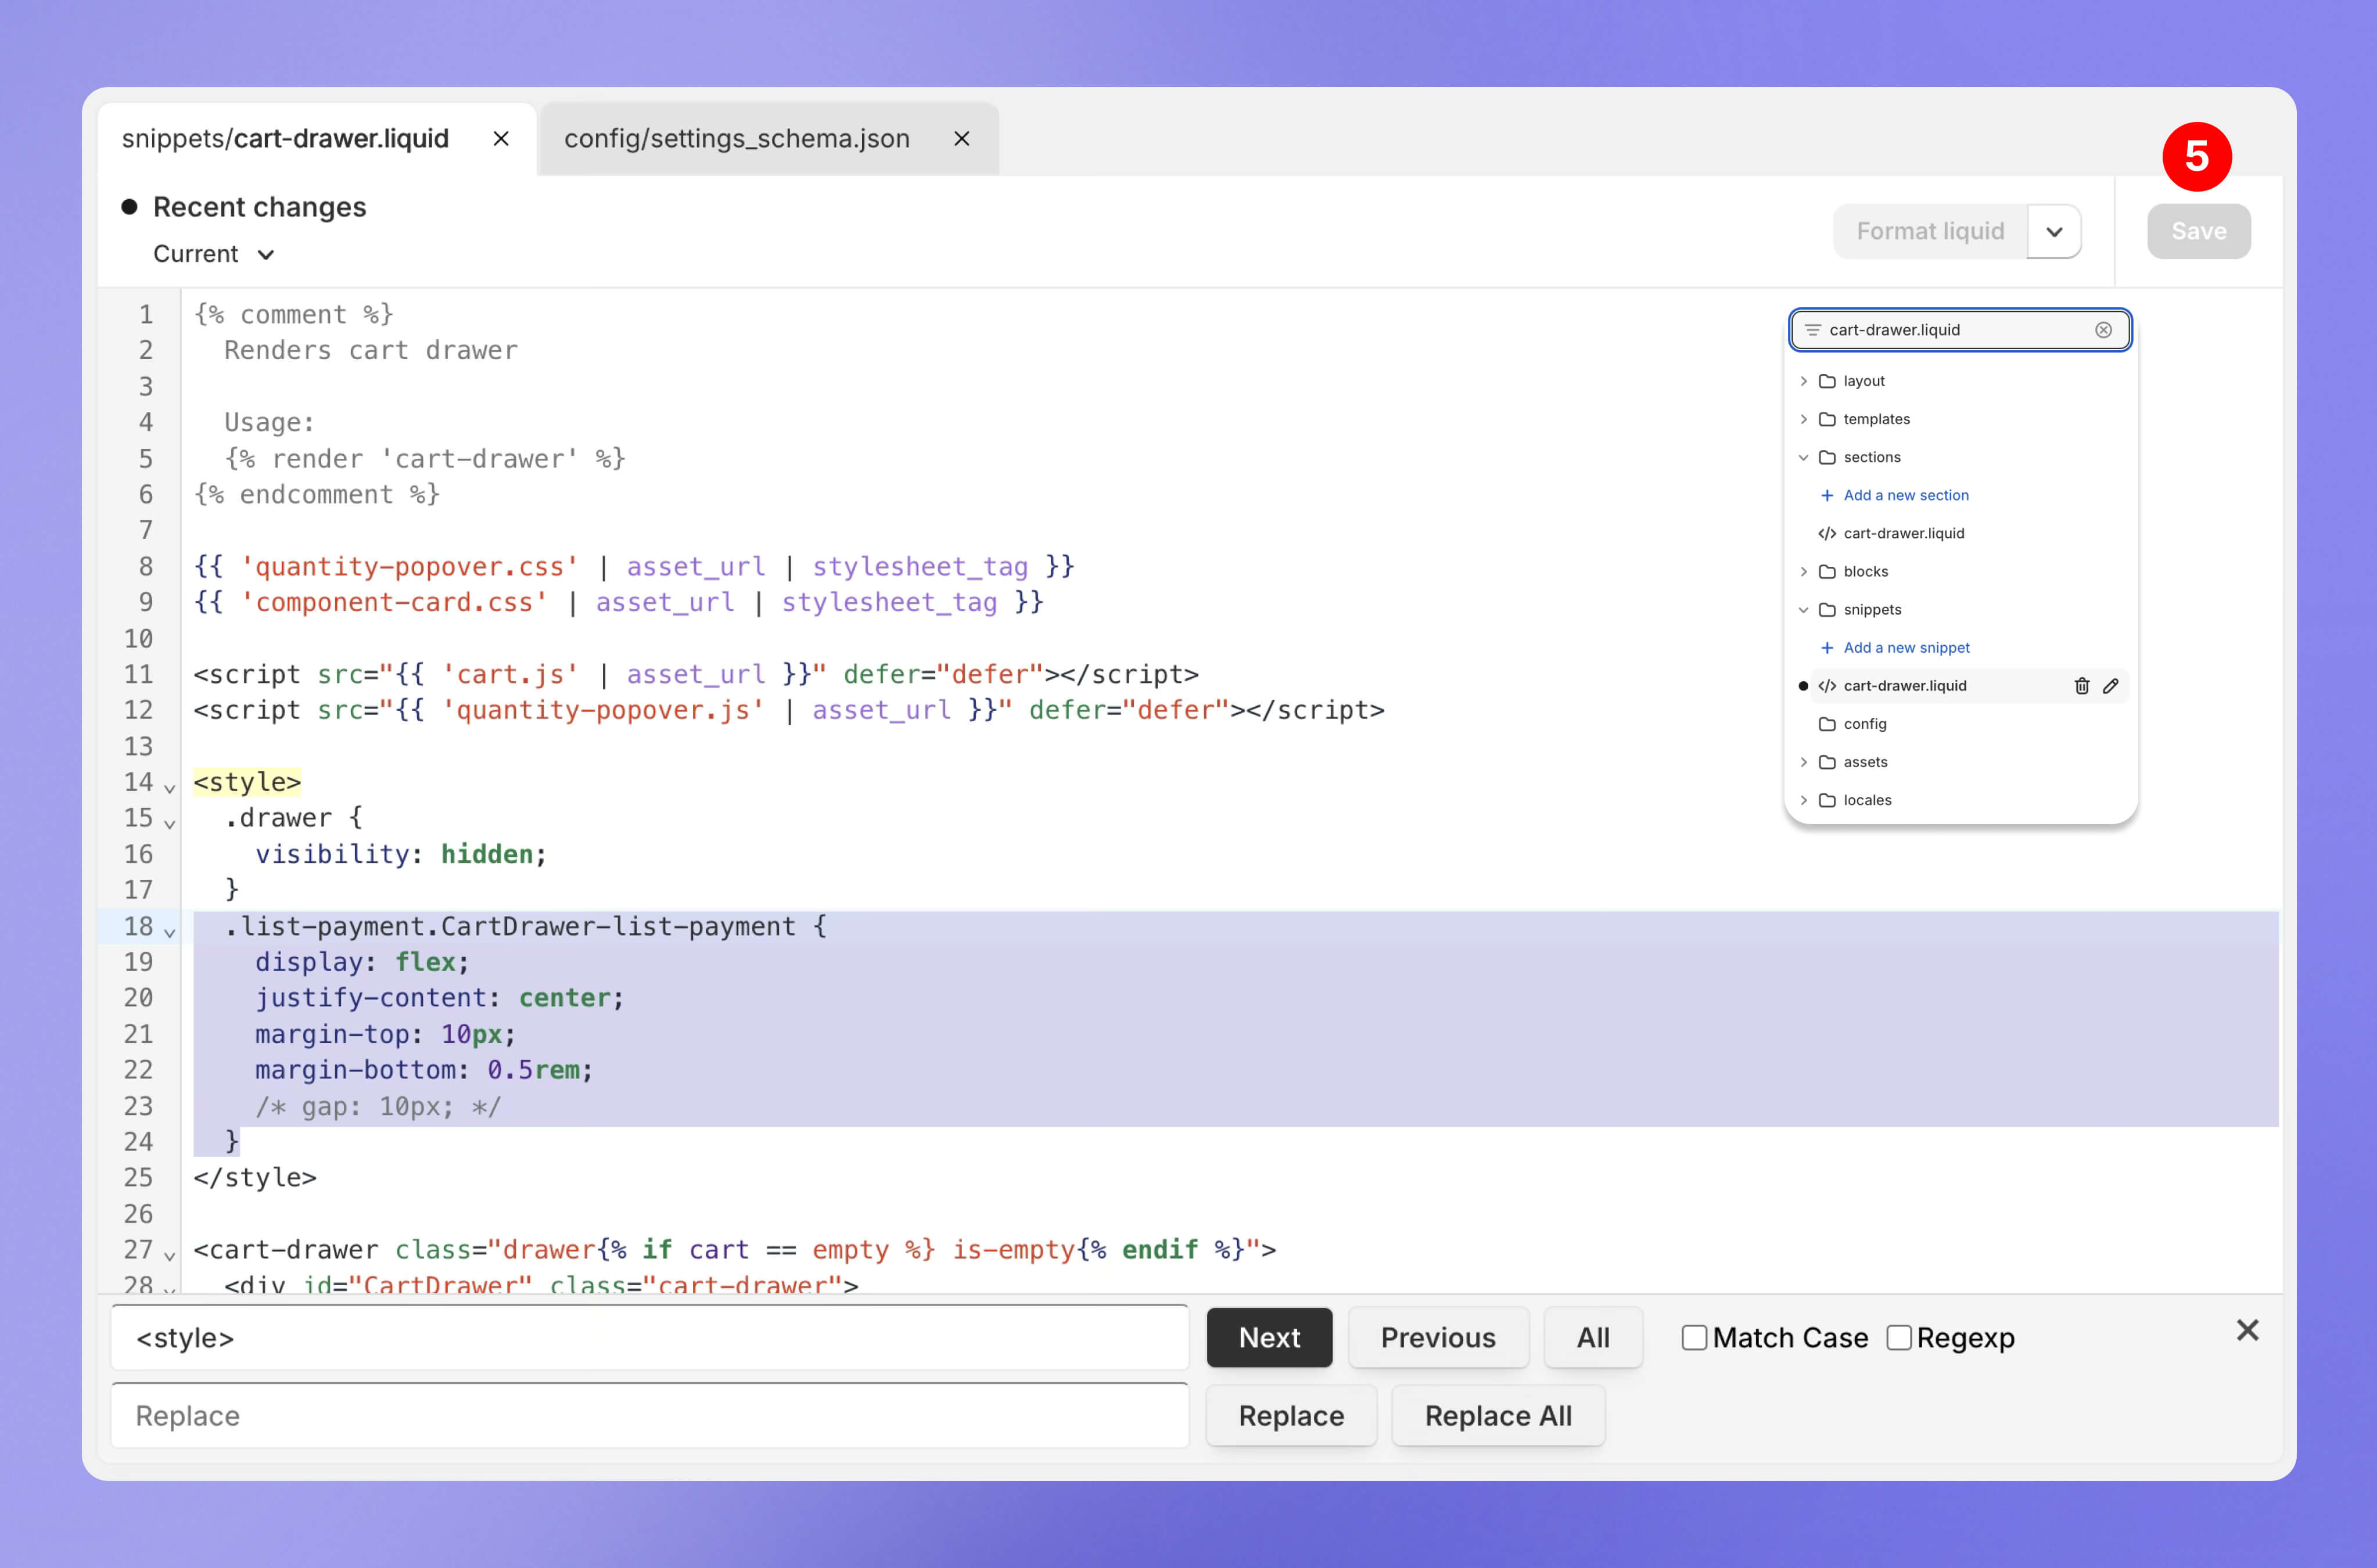Enable the Regexp checkbox

point(1898,1338)
